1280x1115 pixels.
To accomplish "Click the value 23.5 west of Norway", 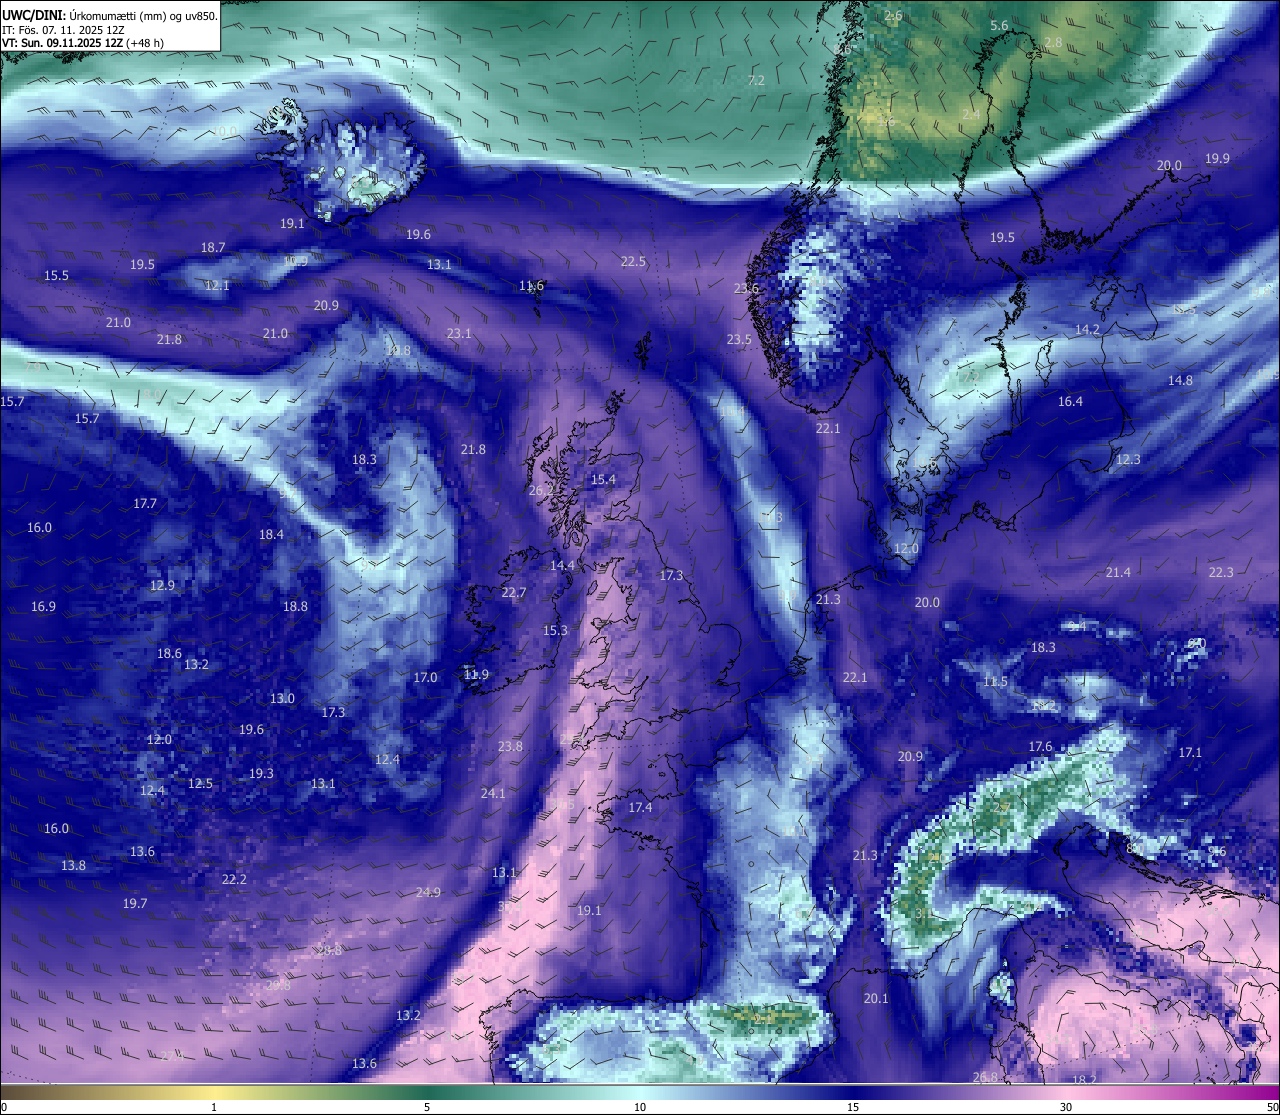I will (739, 339).
